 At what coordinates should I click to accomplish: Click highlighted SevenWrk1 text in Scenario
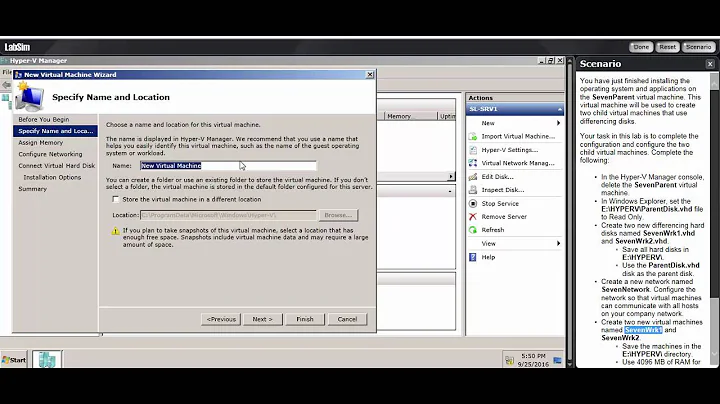pos(643,330)
